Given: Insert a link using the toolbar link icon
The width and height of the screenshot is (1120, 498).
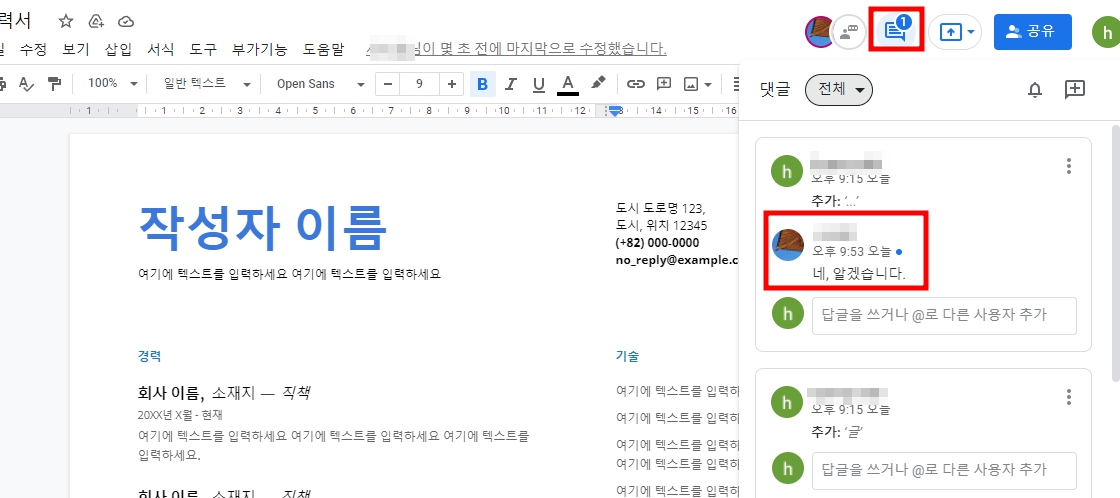Looking at the screenshot, I should 635,84.
